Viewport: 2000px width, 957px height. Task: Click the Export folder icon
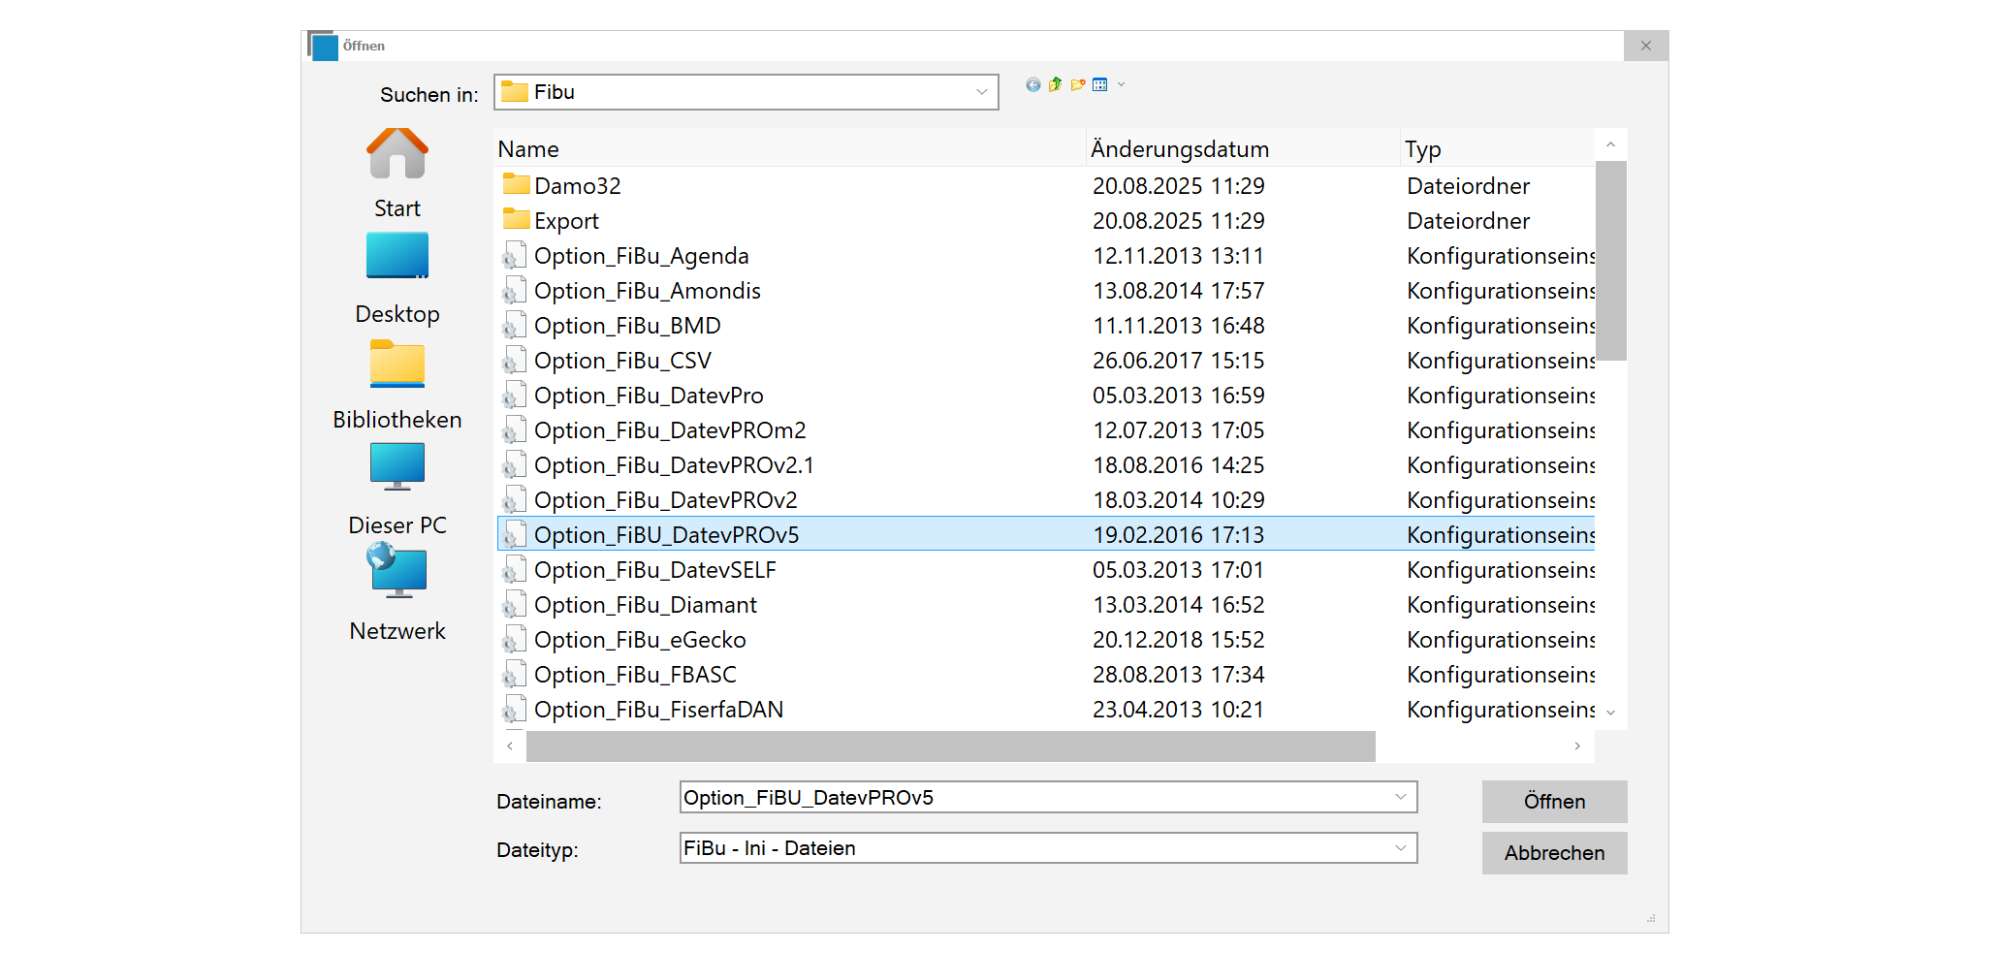coord(516,219)
